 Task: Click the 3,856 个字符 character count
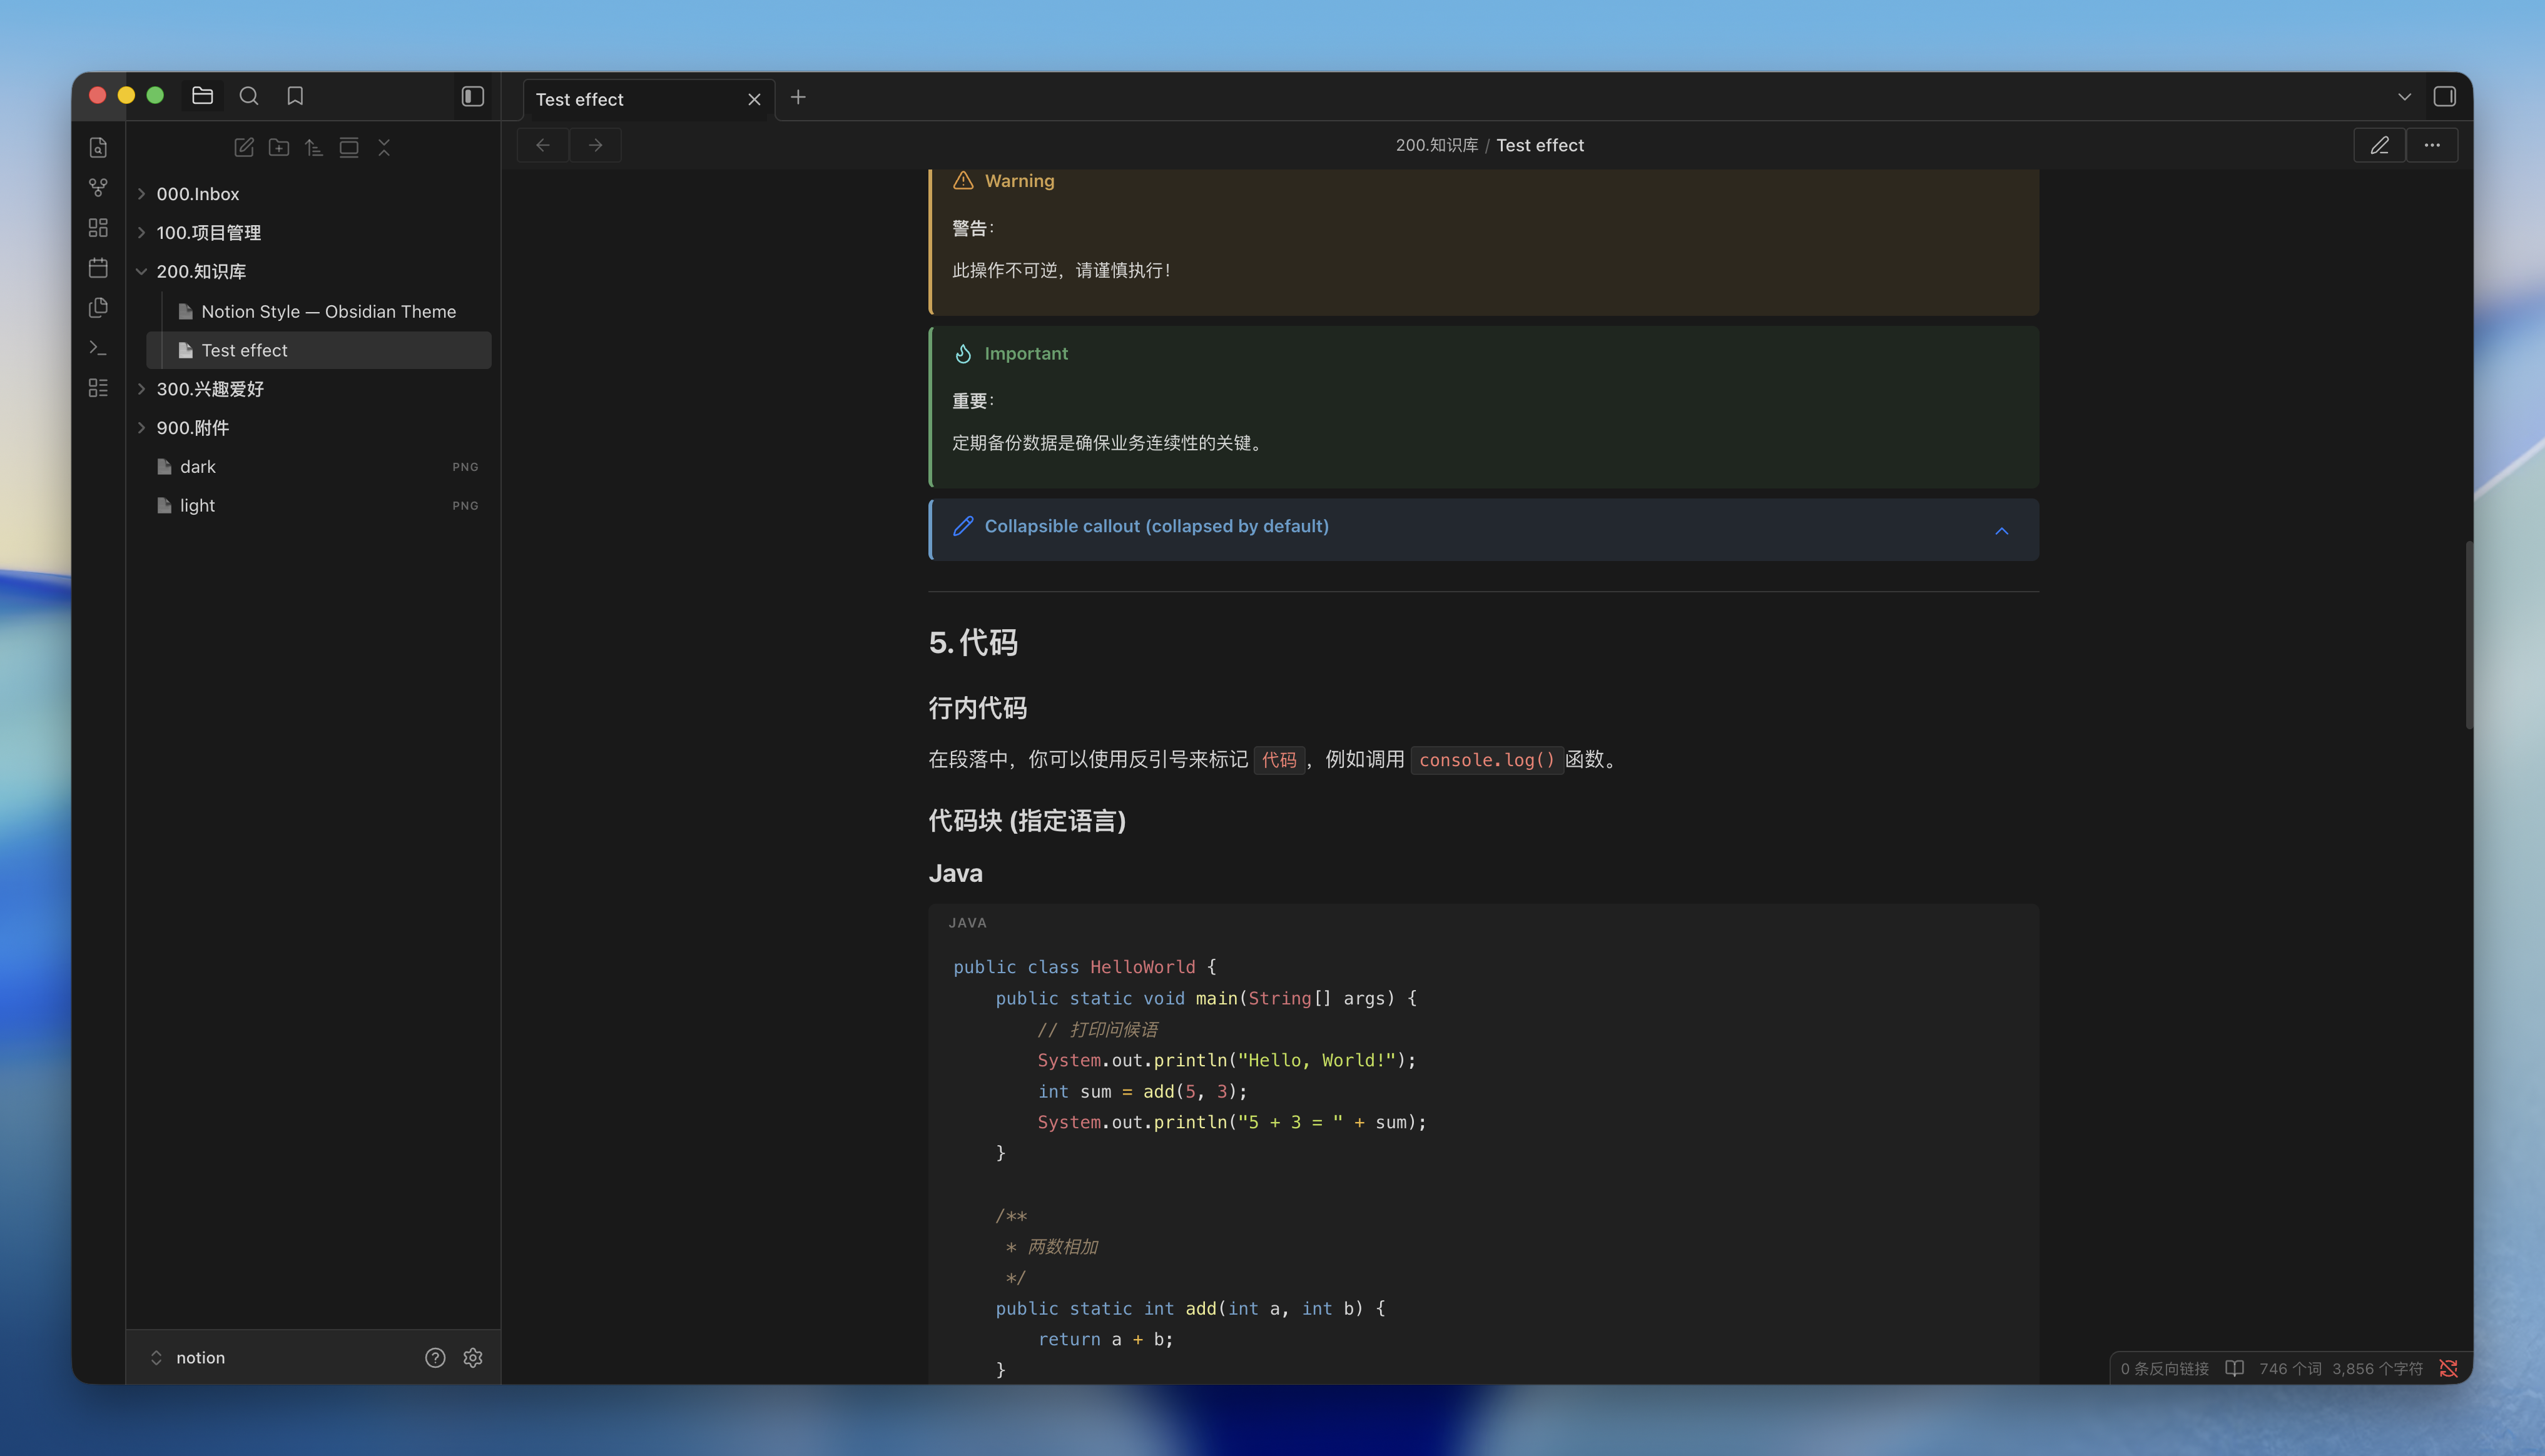click(2377, 1369)
